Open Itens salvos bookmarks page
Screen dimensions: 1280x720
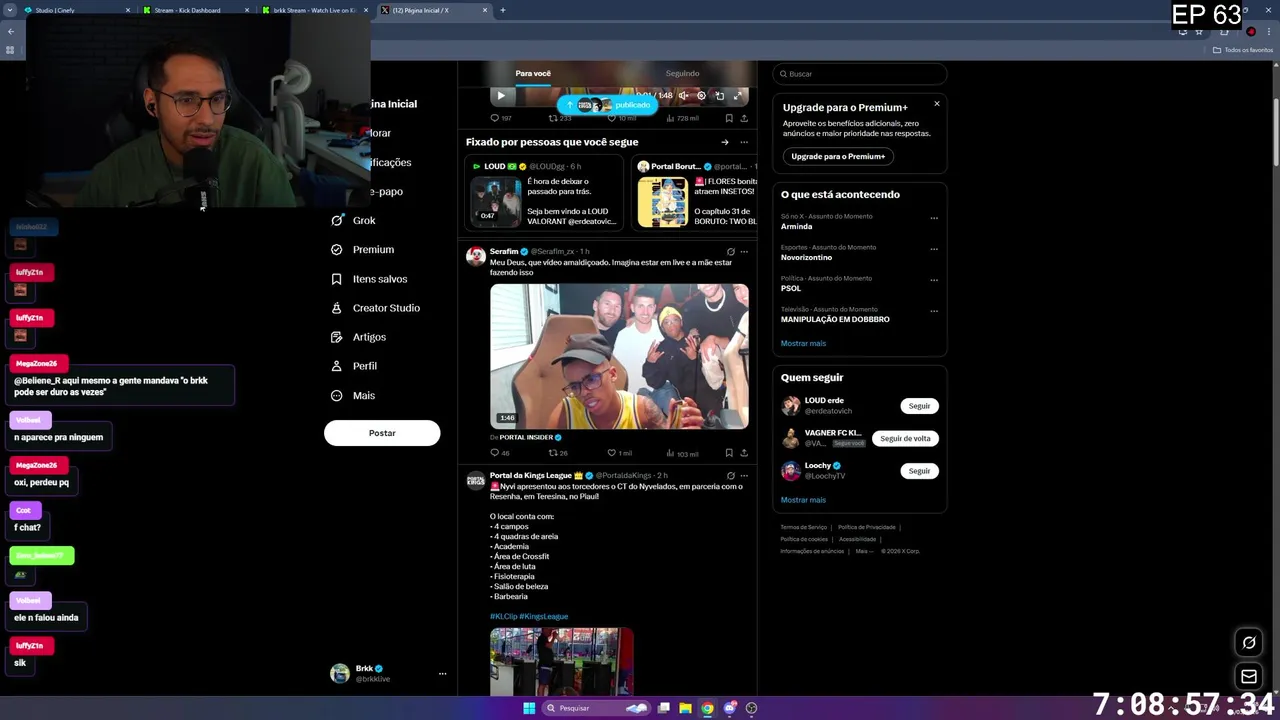tap(369, 279)
